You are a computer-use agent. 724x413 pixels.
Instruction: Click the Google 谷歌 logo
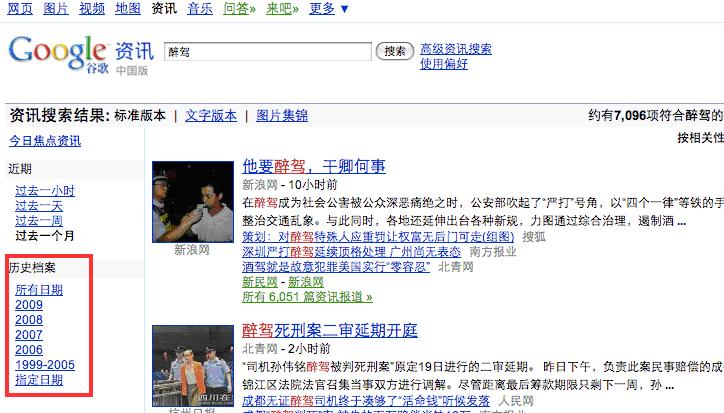coord(58,54)
